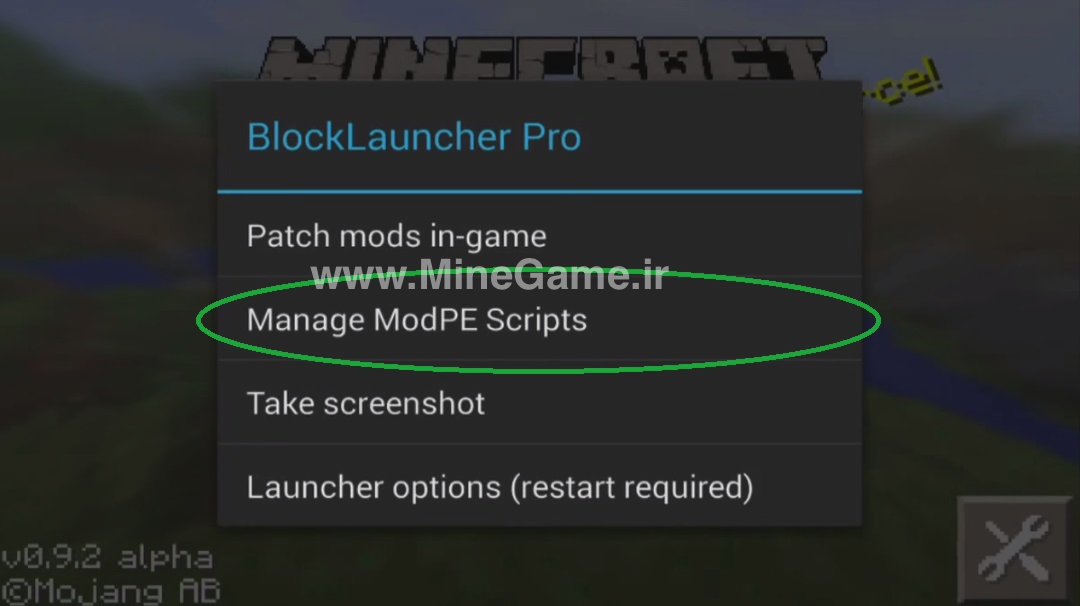Tap the word Scripts in circled entry
The height and width of the screenshot is (606, 1080).
[x=536, y=321]
